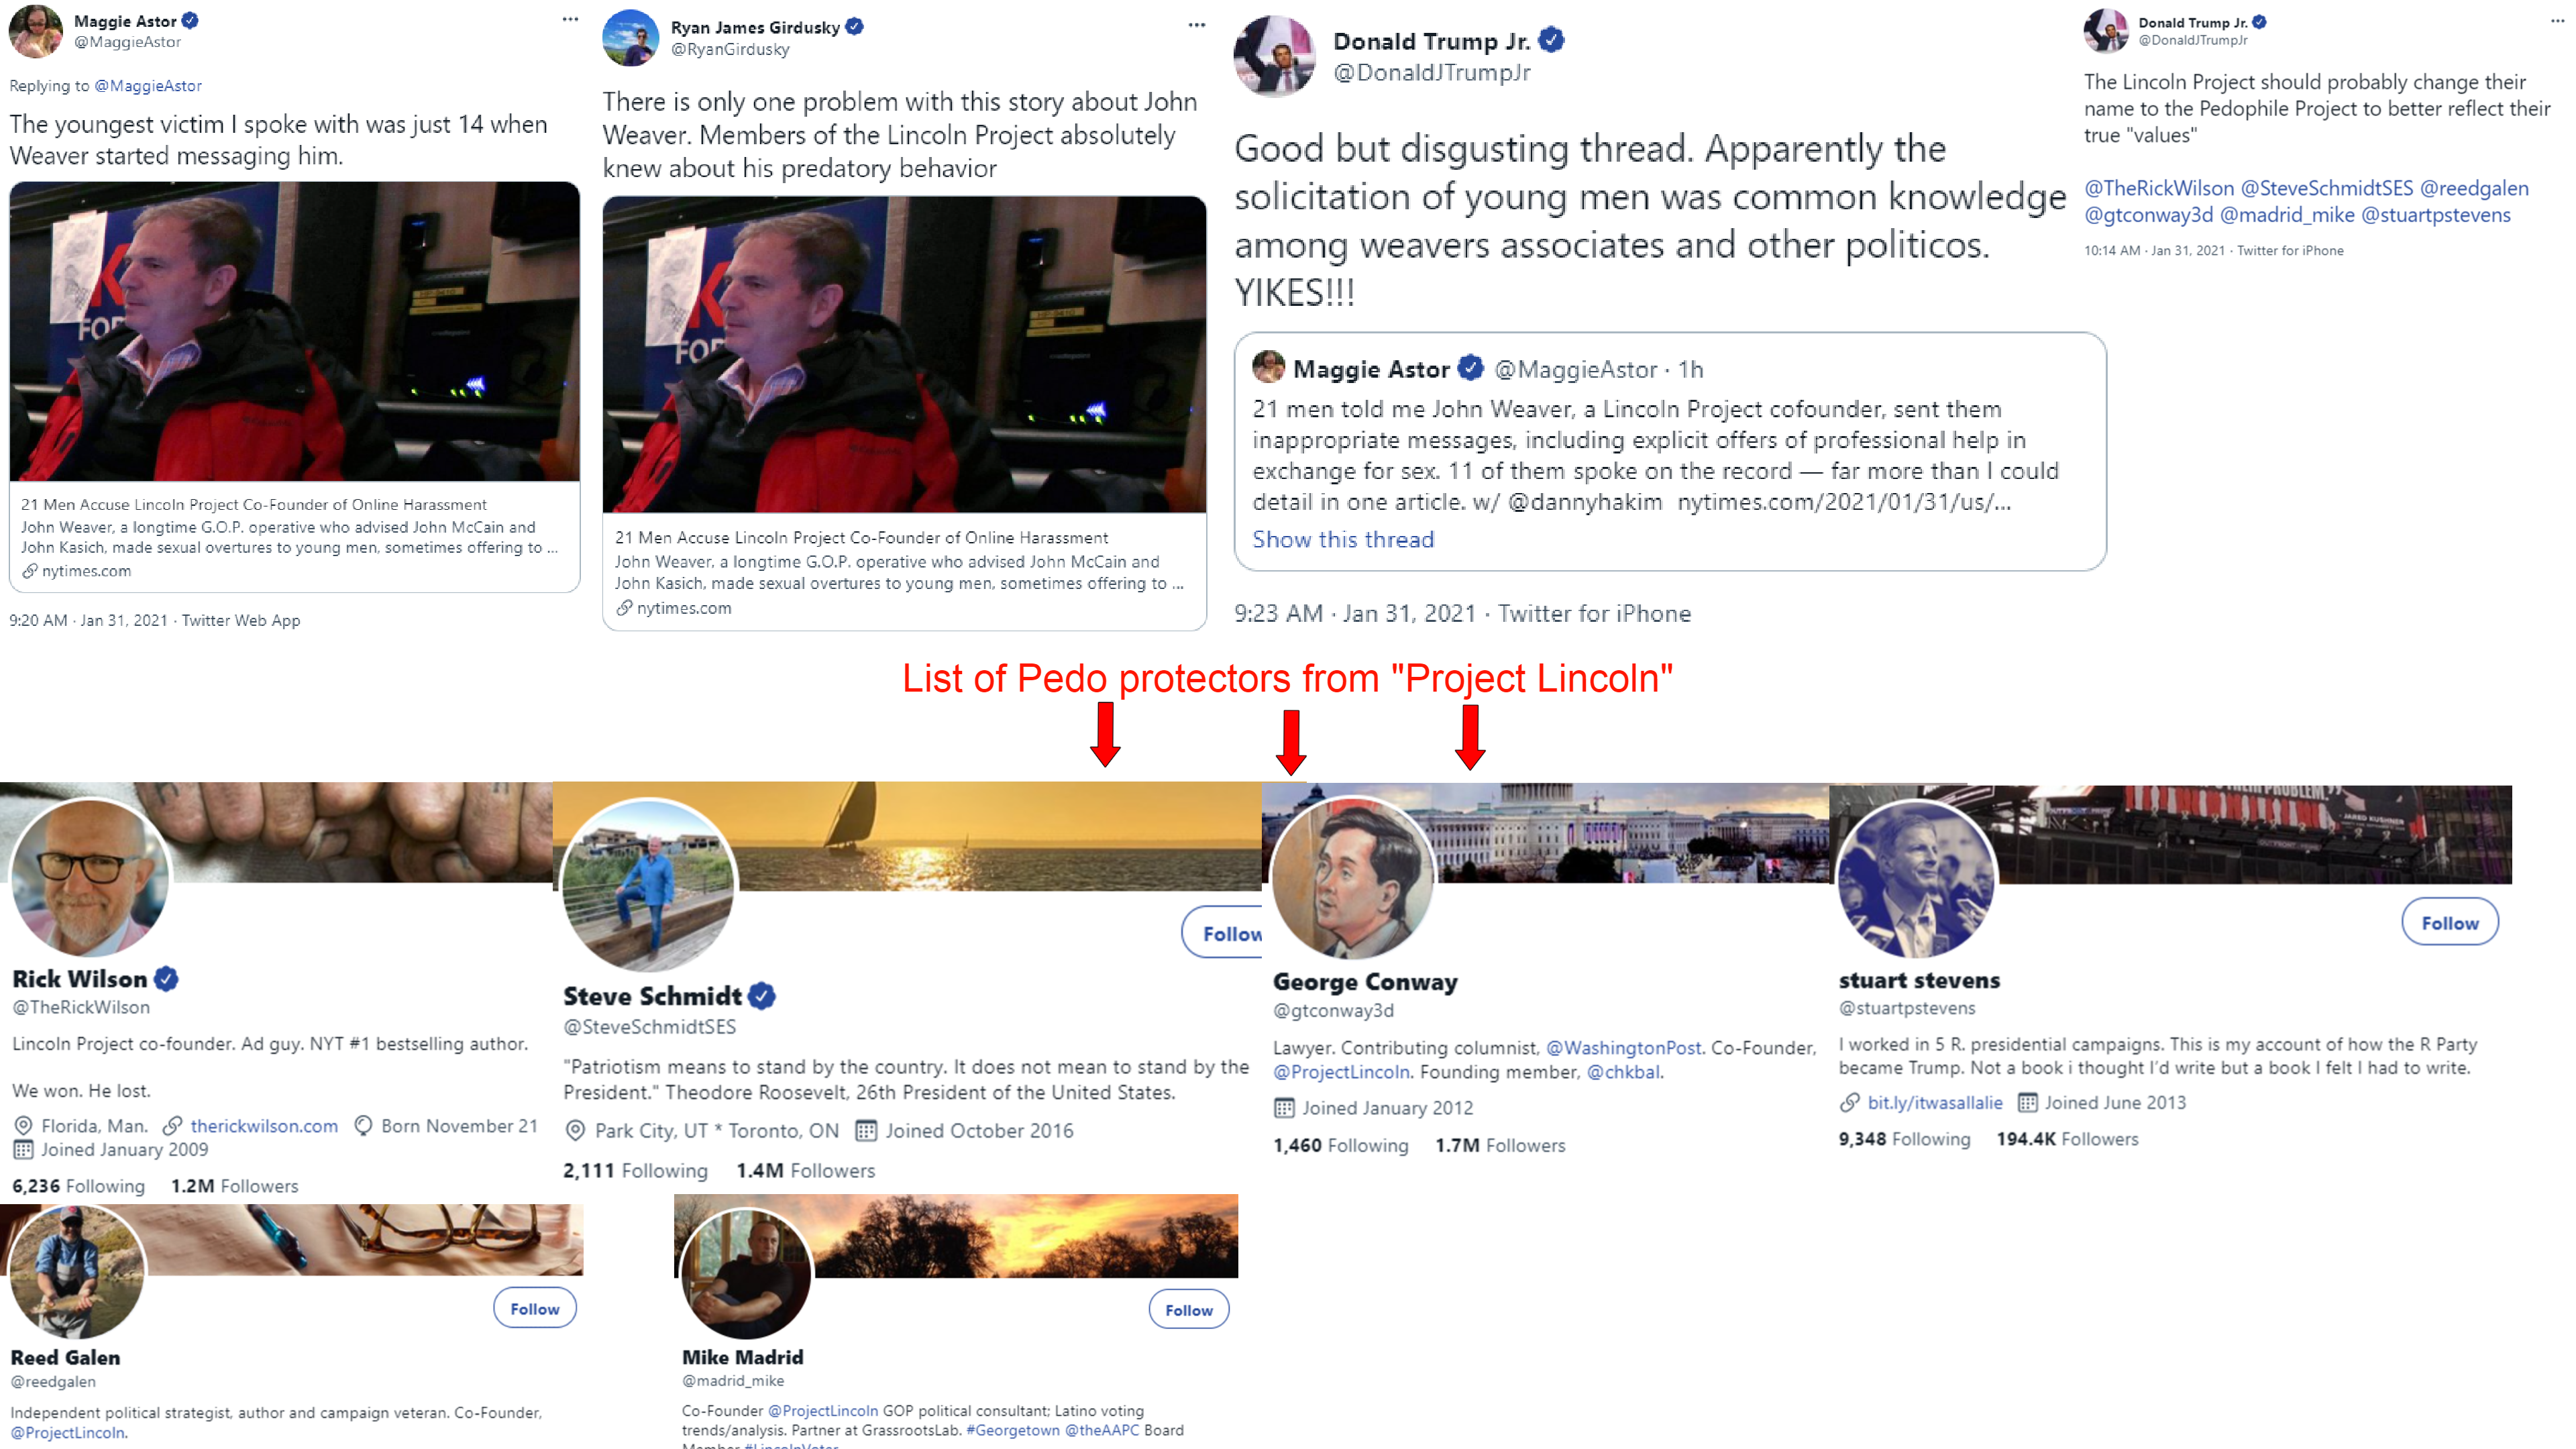2576x1449 pixels.
Task: Click the link icon beside nytimes.com in Maggie's card
Action: point(30,571)
